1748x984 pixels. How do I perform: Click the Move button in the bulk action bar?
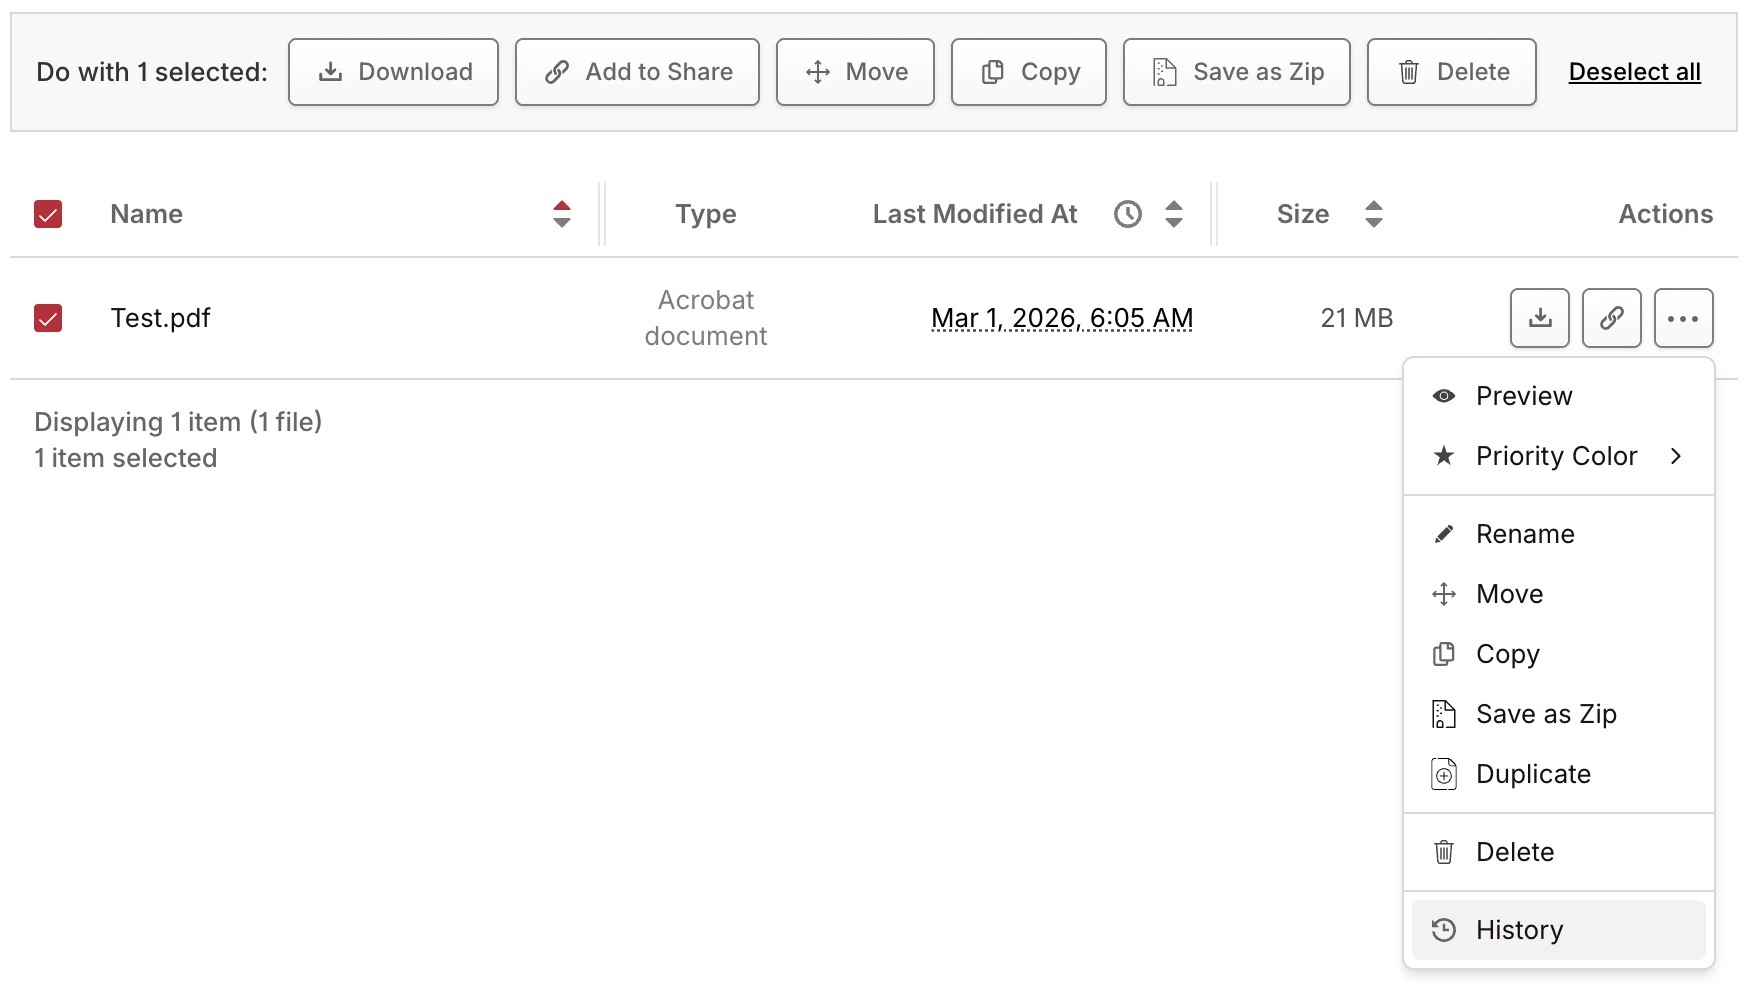pyautogui.click(x=855, y=72)
